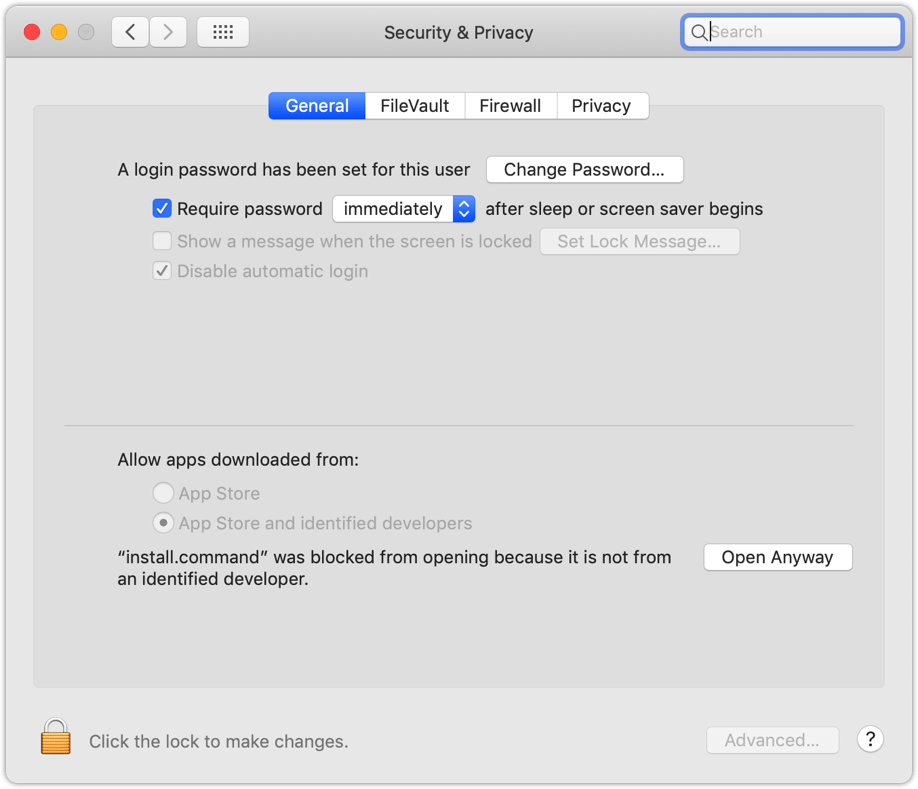Focus the Search input field

point(800,32)
